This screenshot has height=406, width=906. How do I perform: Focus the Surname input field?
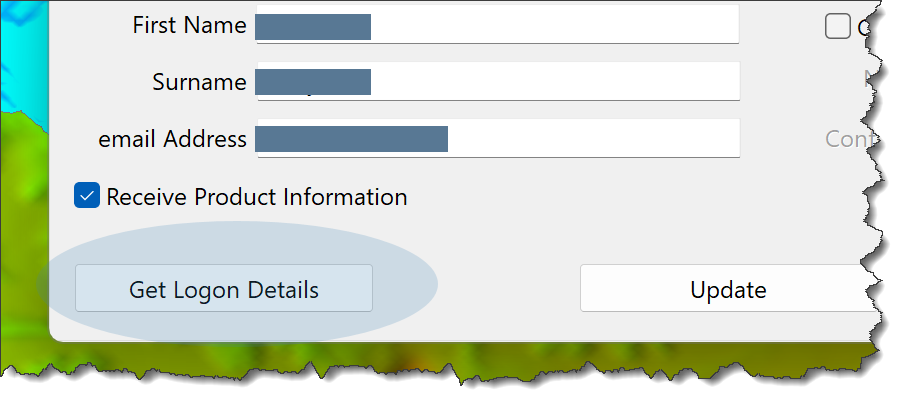[498, 81]
